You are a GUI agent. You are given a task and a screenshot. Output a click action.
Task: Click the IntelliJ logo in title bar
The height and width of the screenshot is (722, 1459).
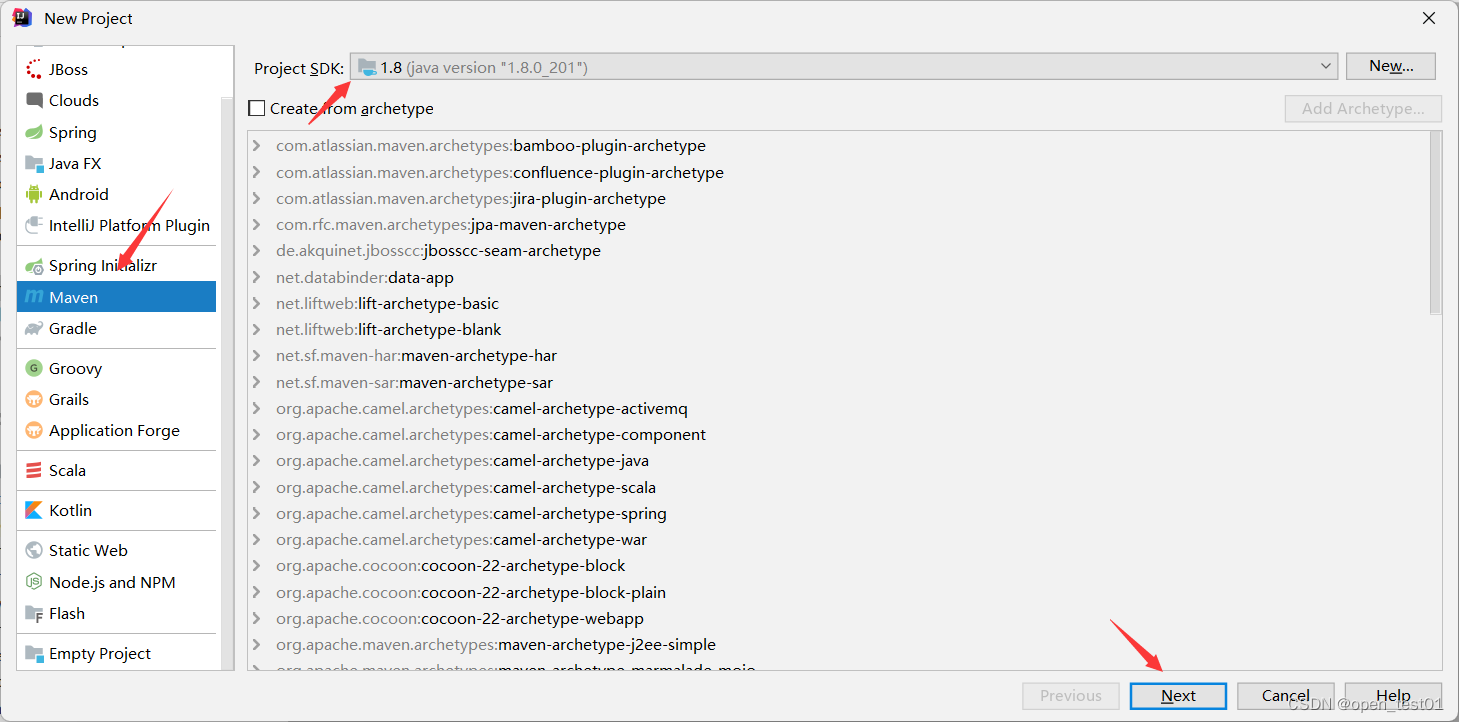click(x=22, y=17)
